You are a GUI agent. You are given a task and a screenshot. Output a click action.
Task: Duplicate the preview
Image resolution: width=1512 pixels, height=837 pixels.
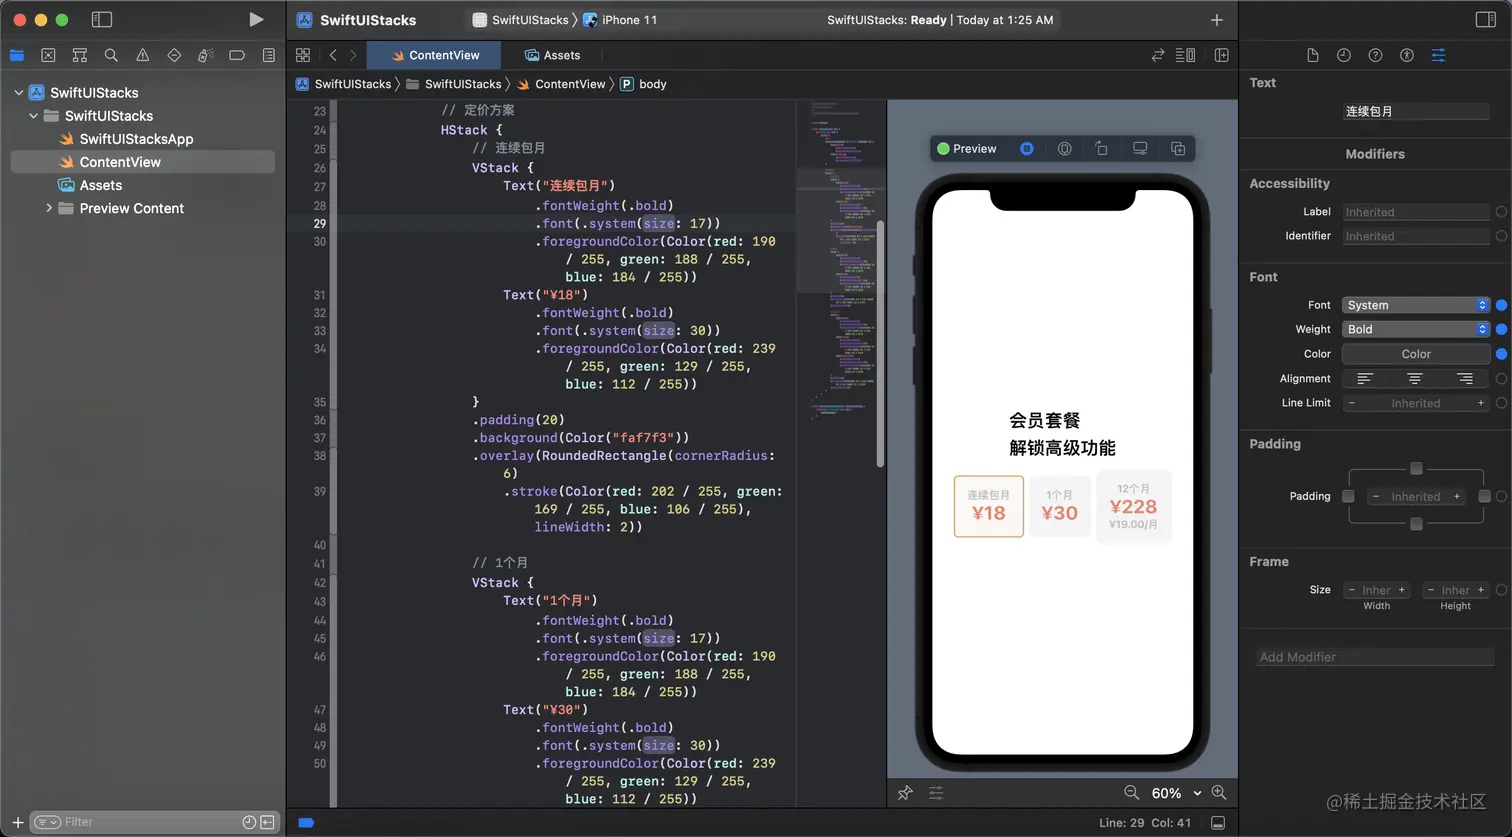[1178, 148]
